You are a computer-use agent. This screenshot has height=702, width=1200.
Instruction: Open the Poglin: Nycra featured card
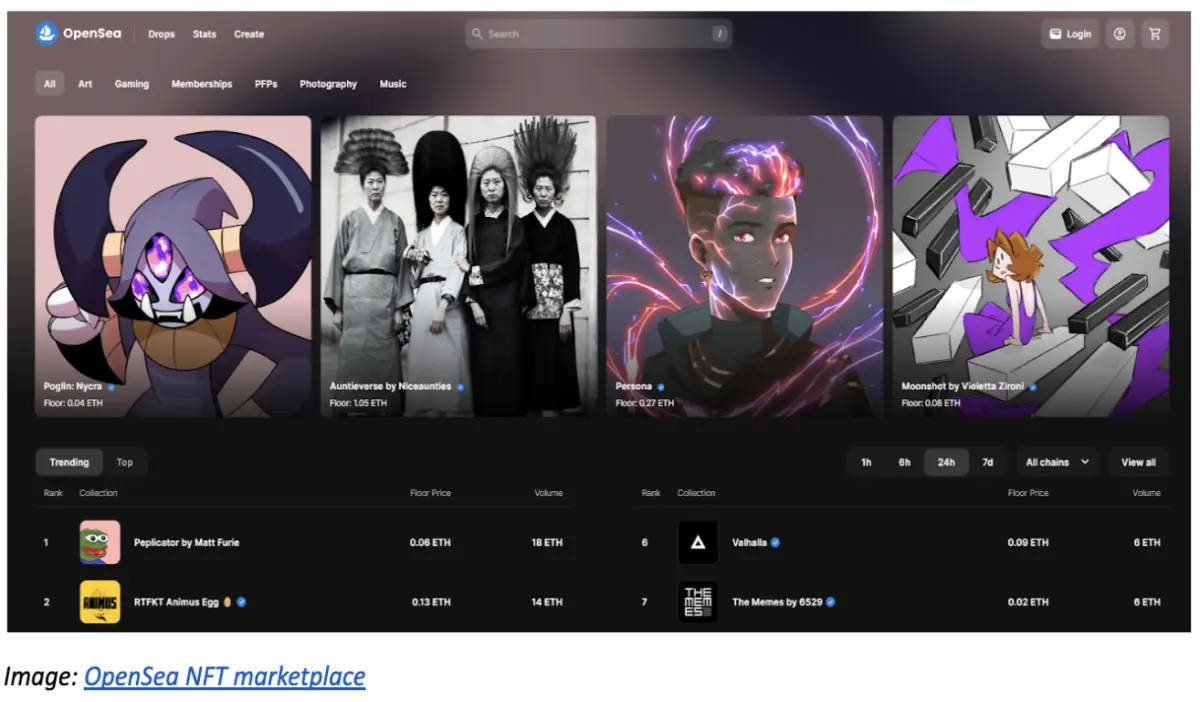(173, 266)
